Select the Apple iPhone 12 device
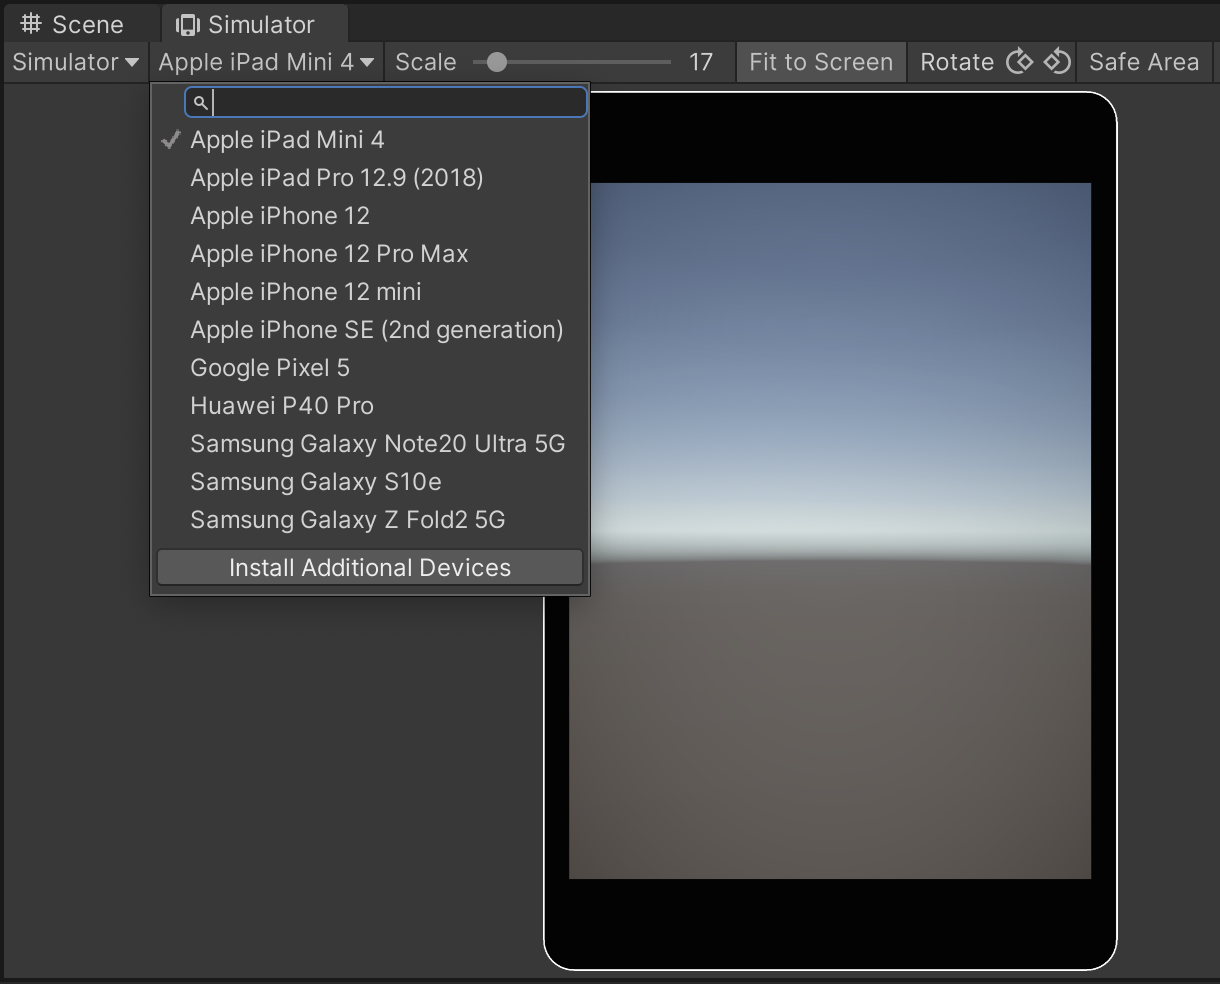This screenshot has height=984, width=1220. 370,216
